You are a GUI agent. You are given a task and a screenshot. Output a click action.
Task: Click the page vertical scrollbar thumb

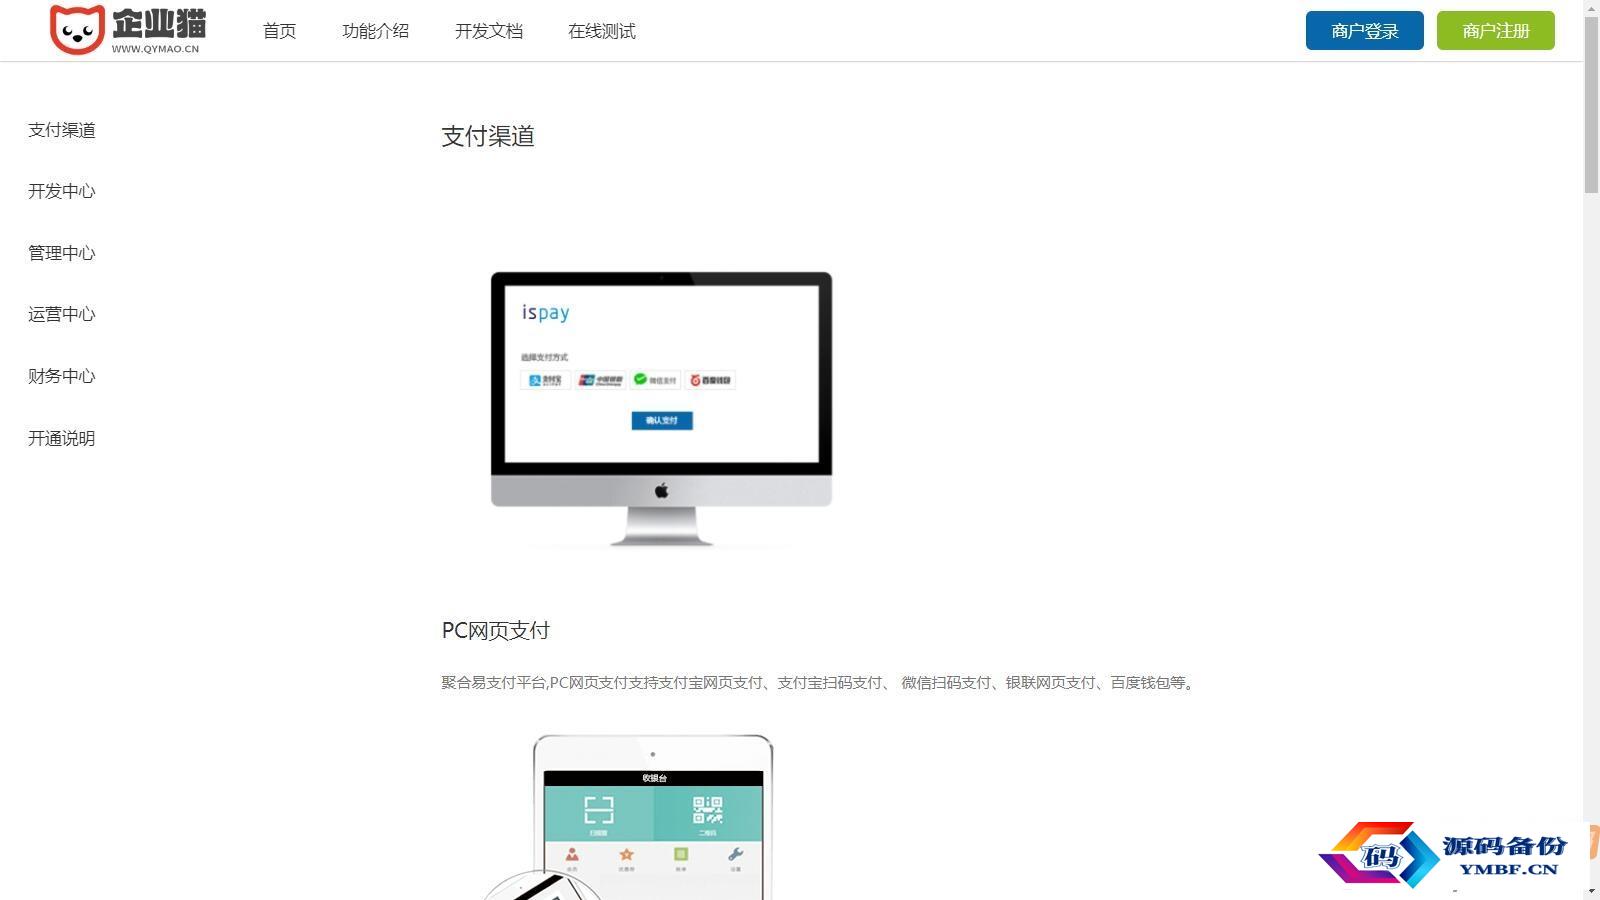[1591, 105]
